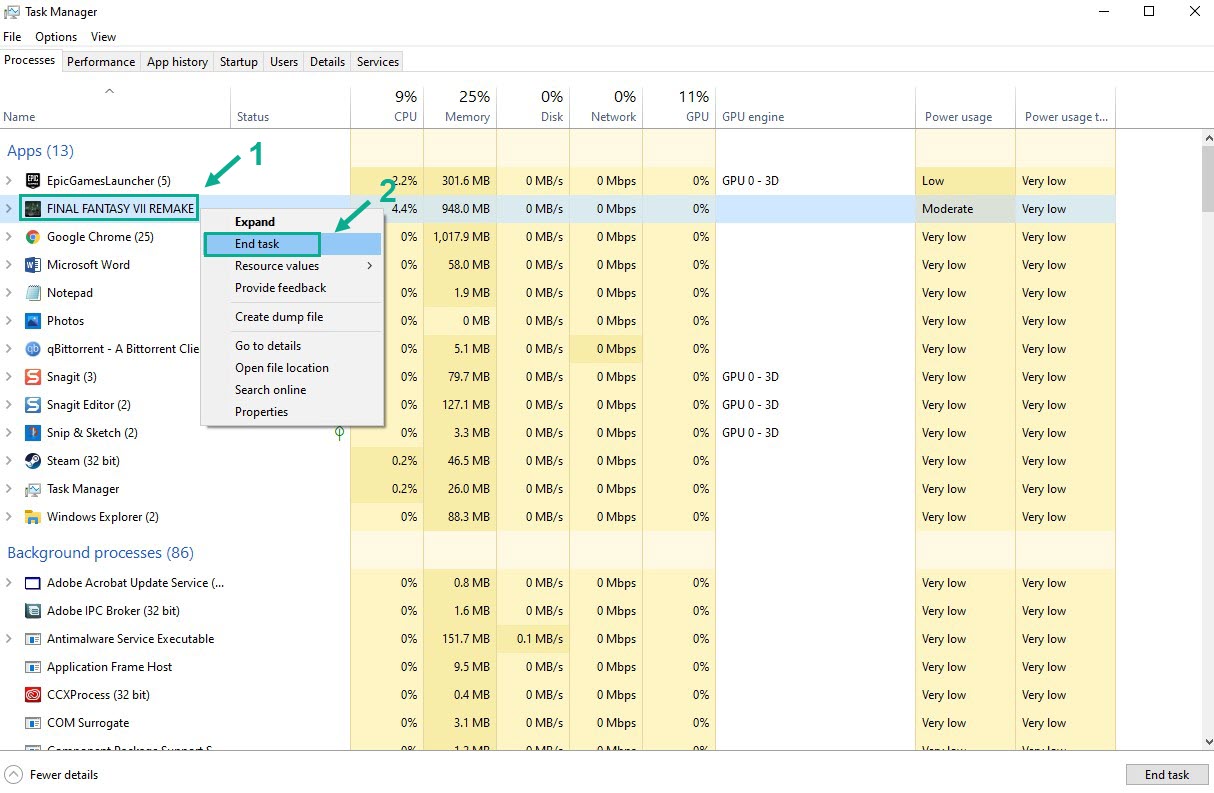Sort by the Disk column header
Viewport: 1214px width, 793px height.
point(533,106)
